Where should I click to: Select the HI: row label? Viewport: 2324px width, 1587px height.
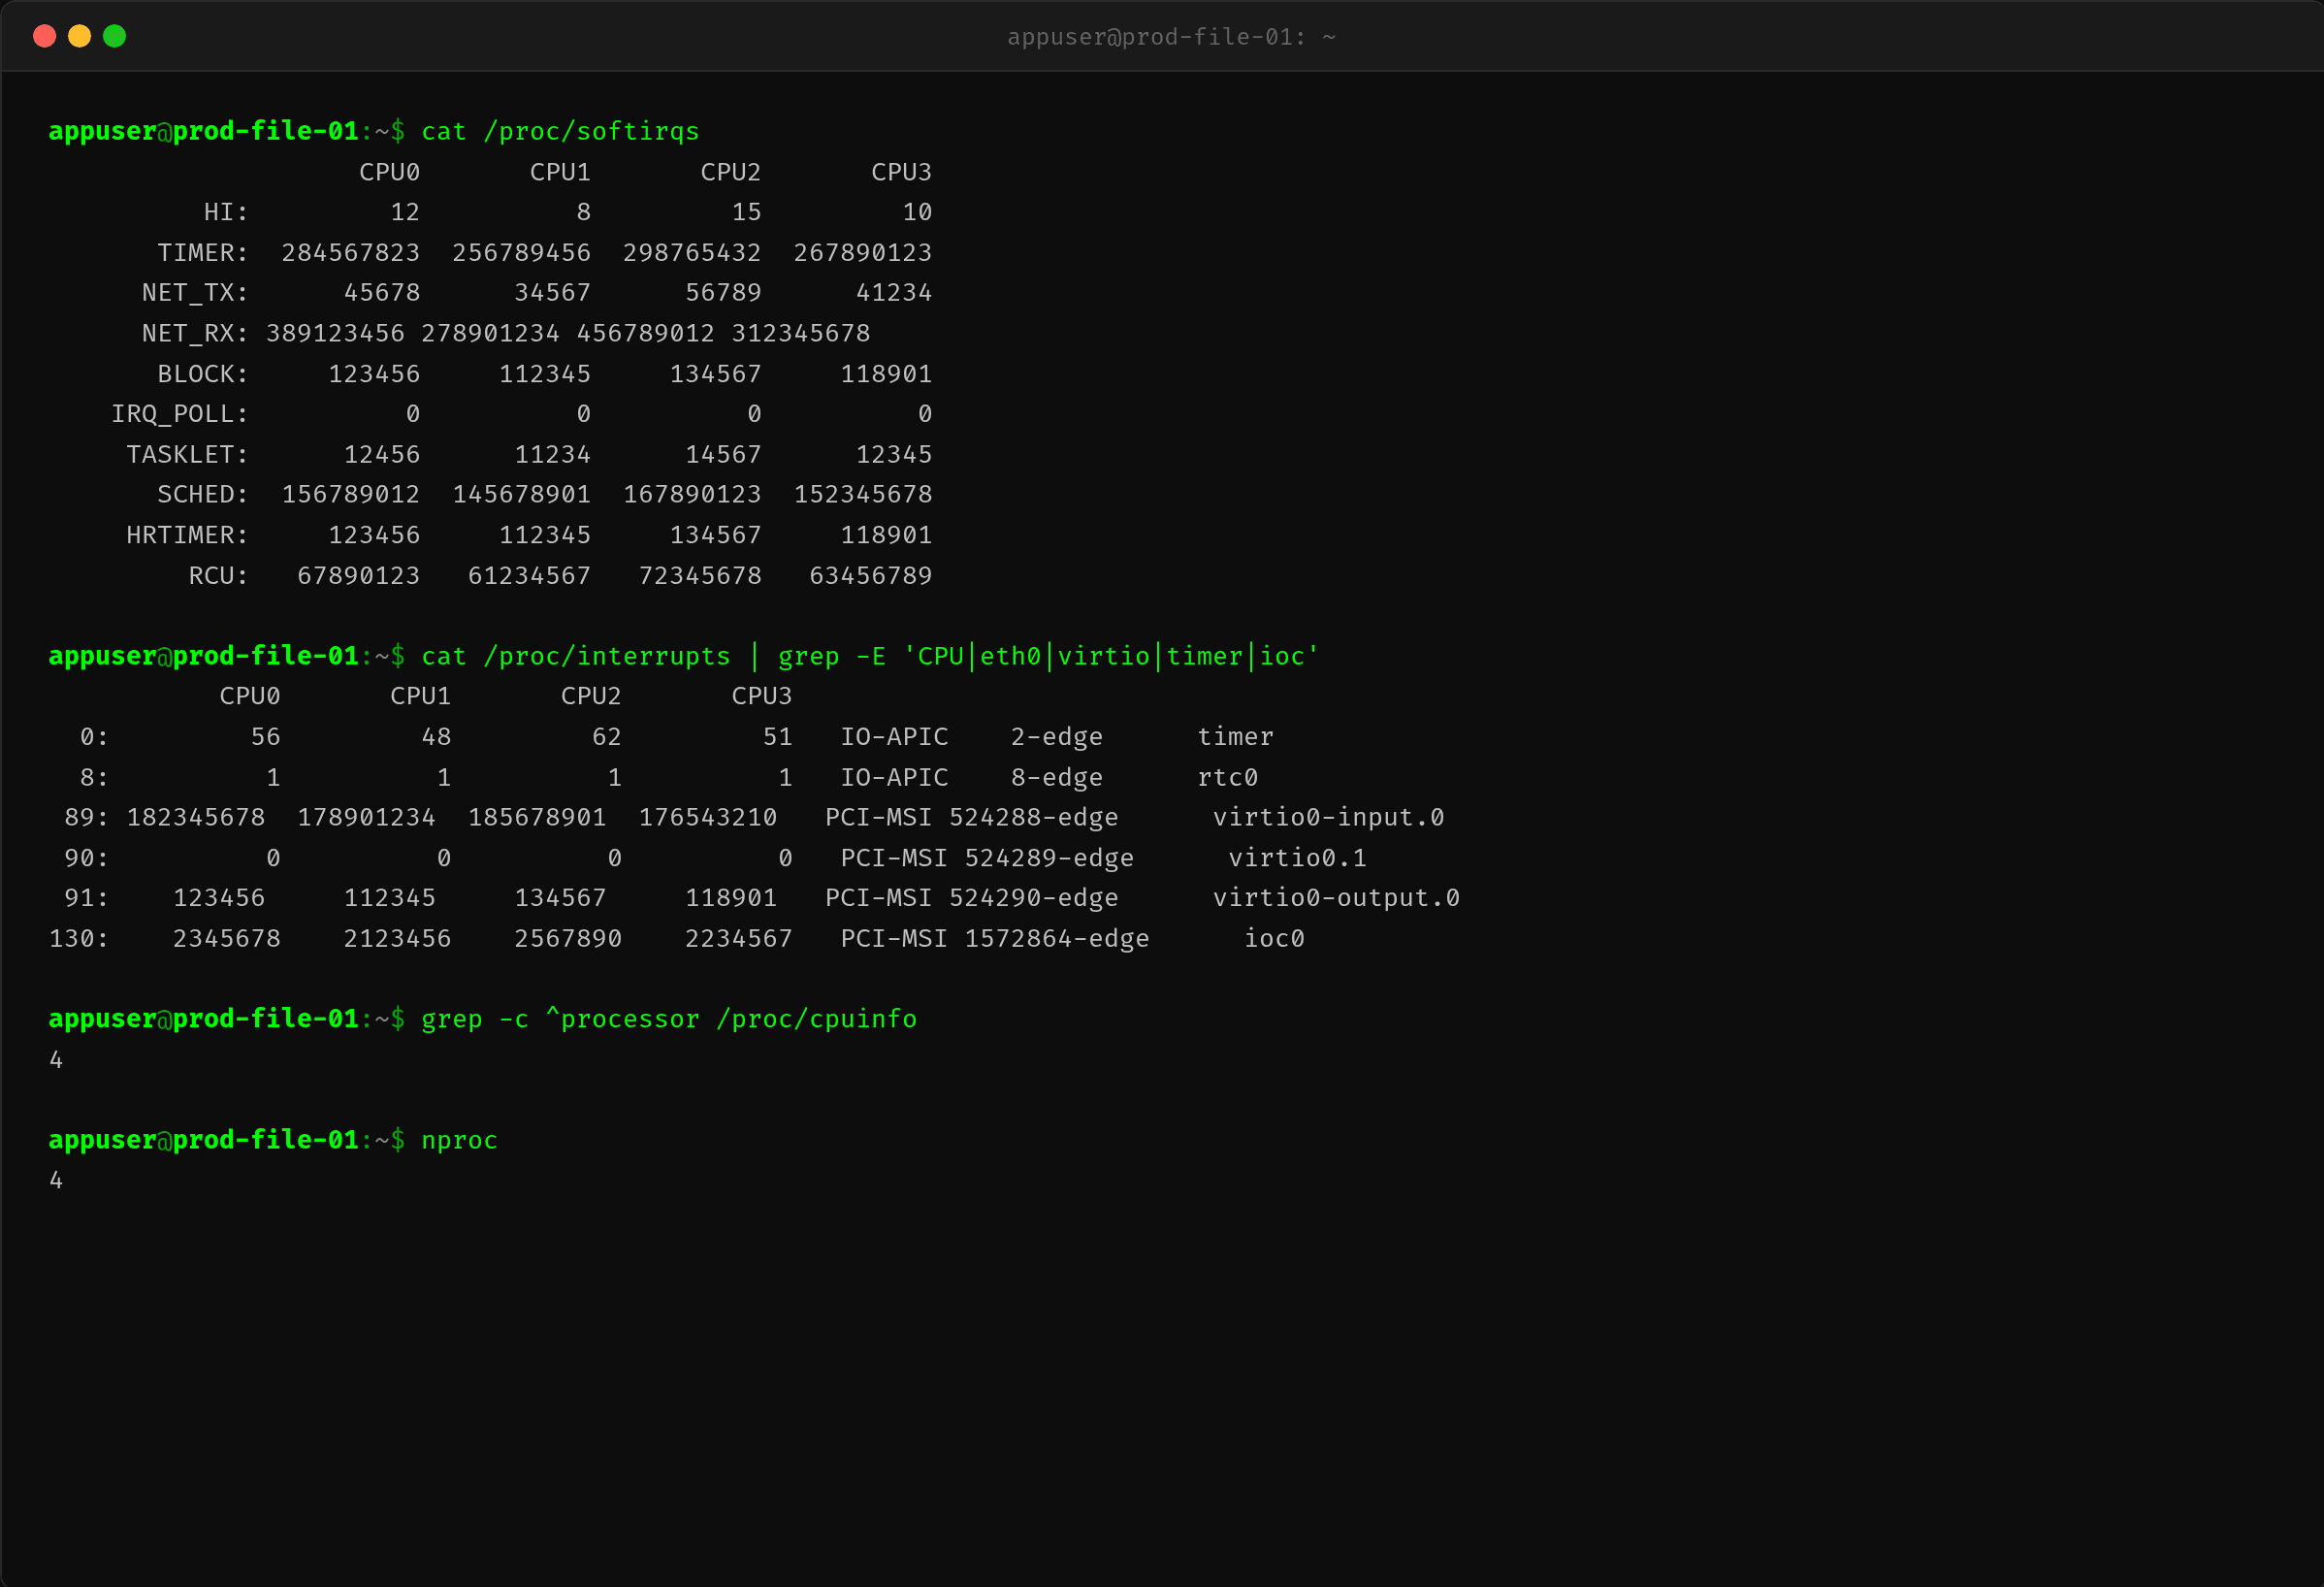coord(226,212)
